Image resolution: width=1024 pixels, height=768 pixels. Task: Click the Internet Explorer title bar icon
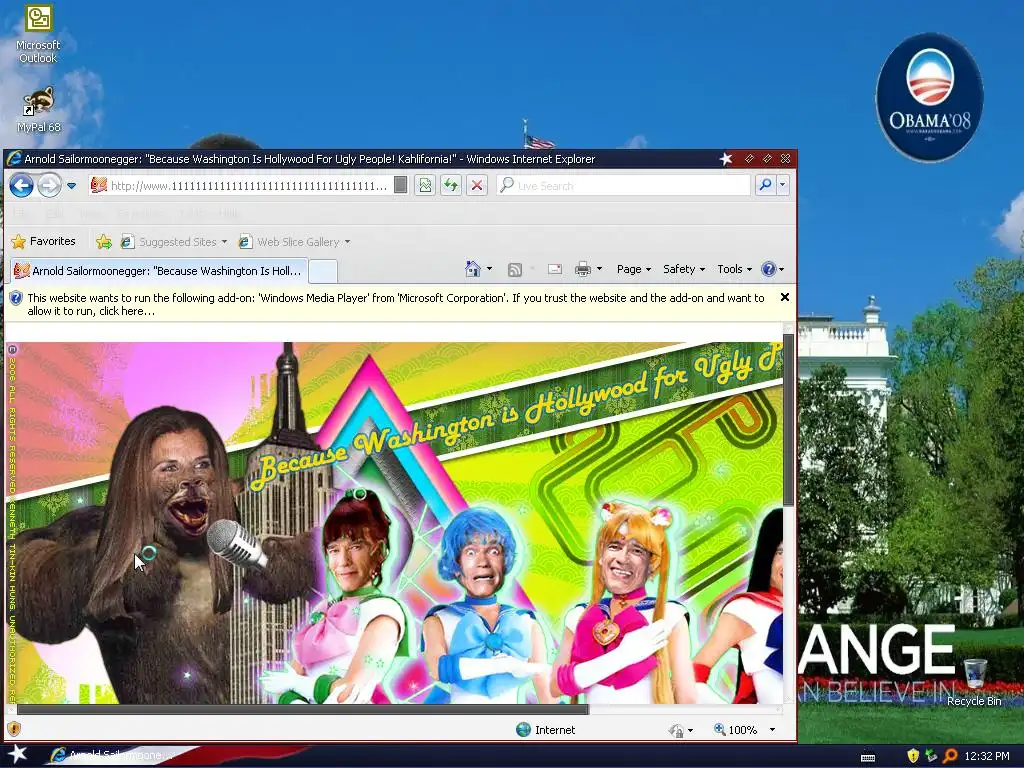(13, 159)
